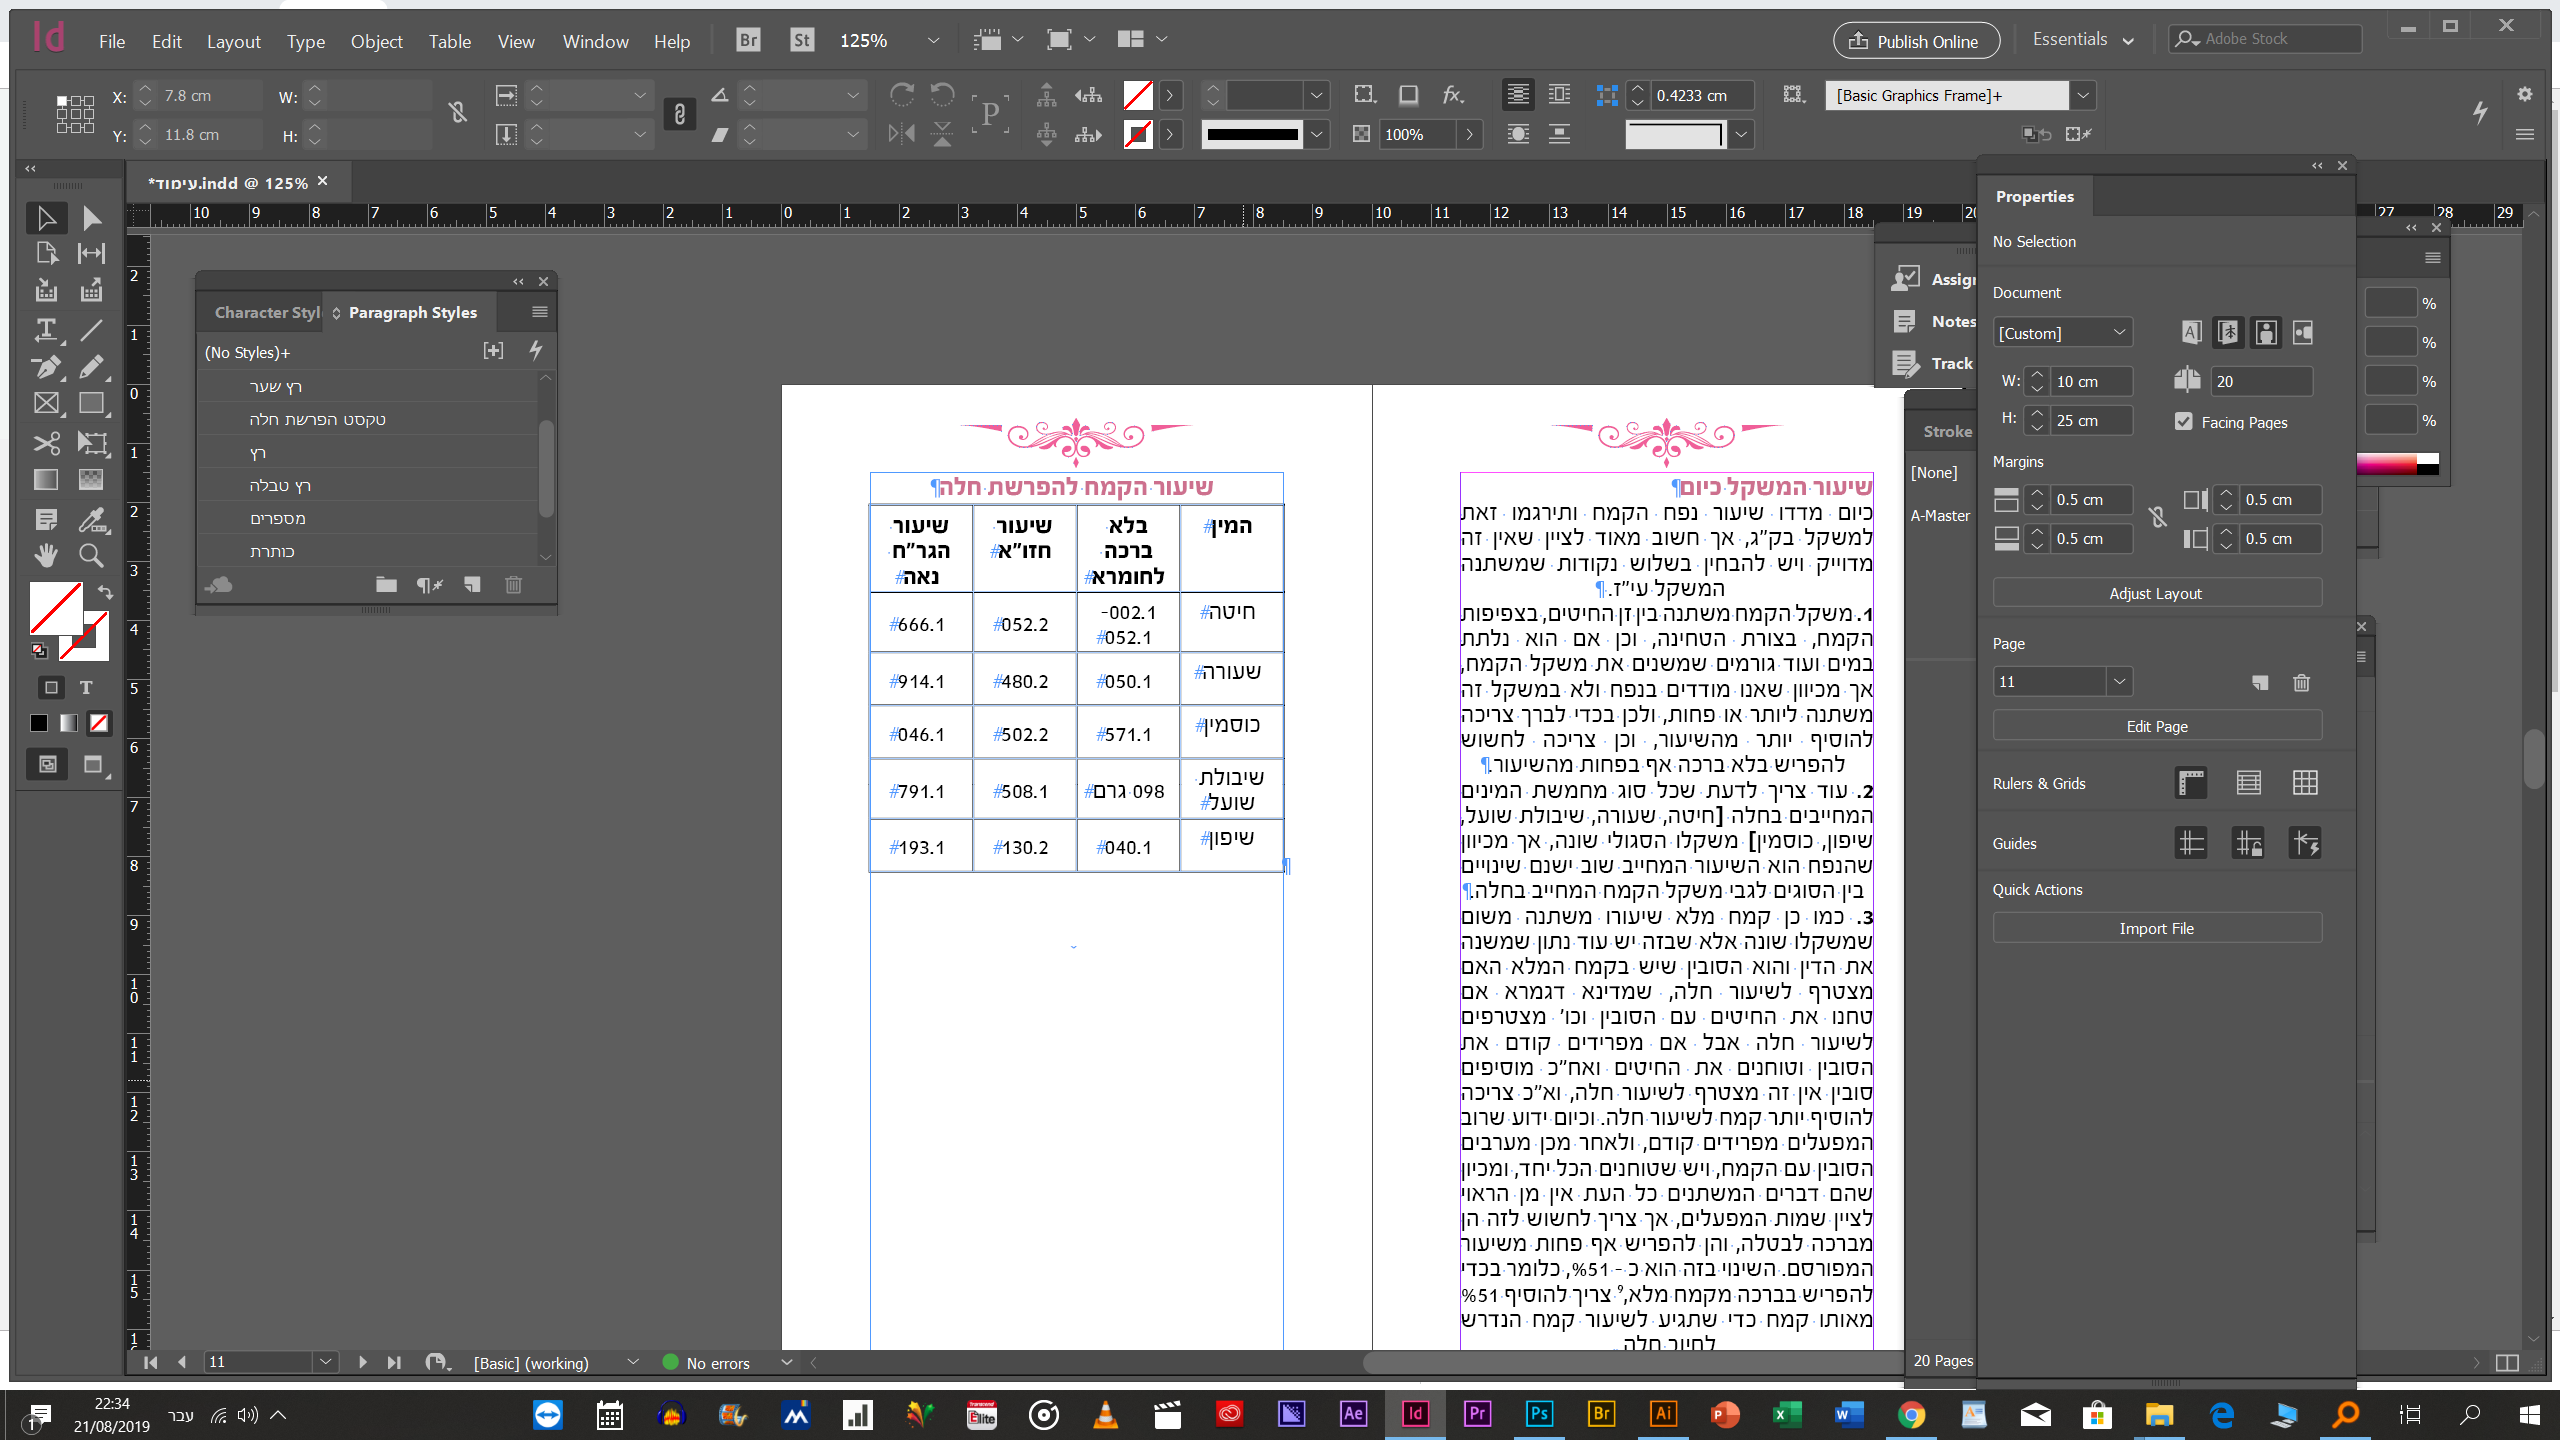Select the Type tool in toolbox

tap(46, 329)
